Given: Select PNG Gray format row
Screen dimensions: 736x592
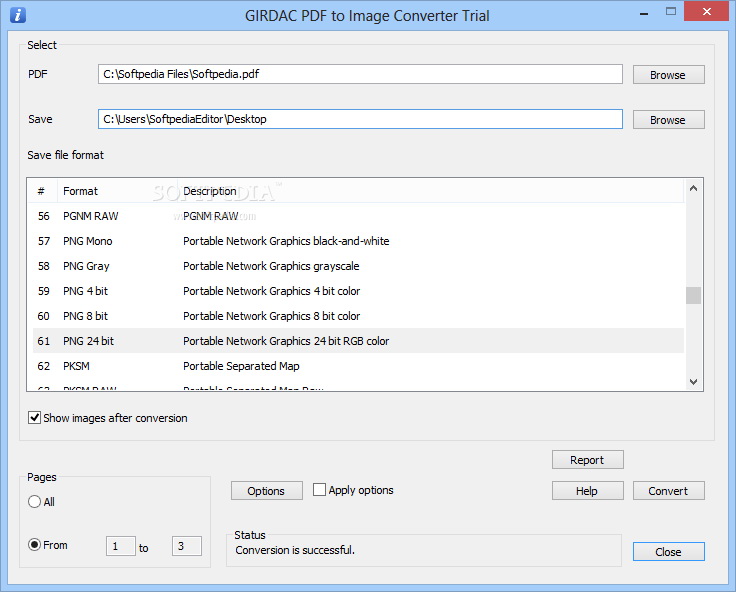Looking at the screenshot, I should 358,266.
